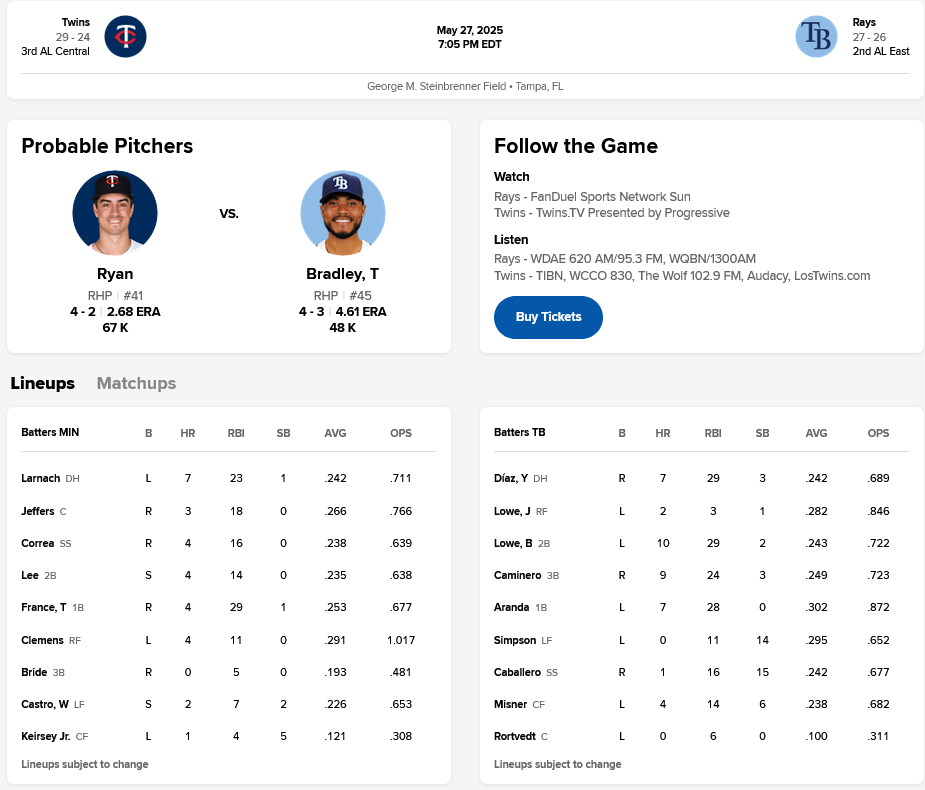Open pitcher Ryan's headshot photo
Screen dimensions: 925x790
click(x=115, y=213)
